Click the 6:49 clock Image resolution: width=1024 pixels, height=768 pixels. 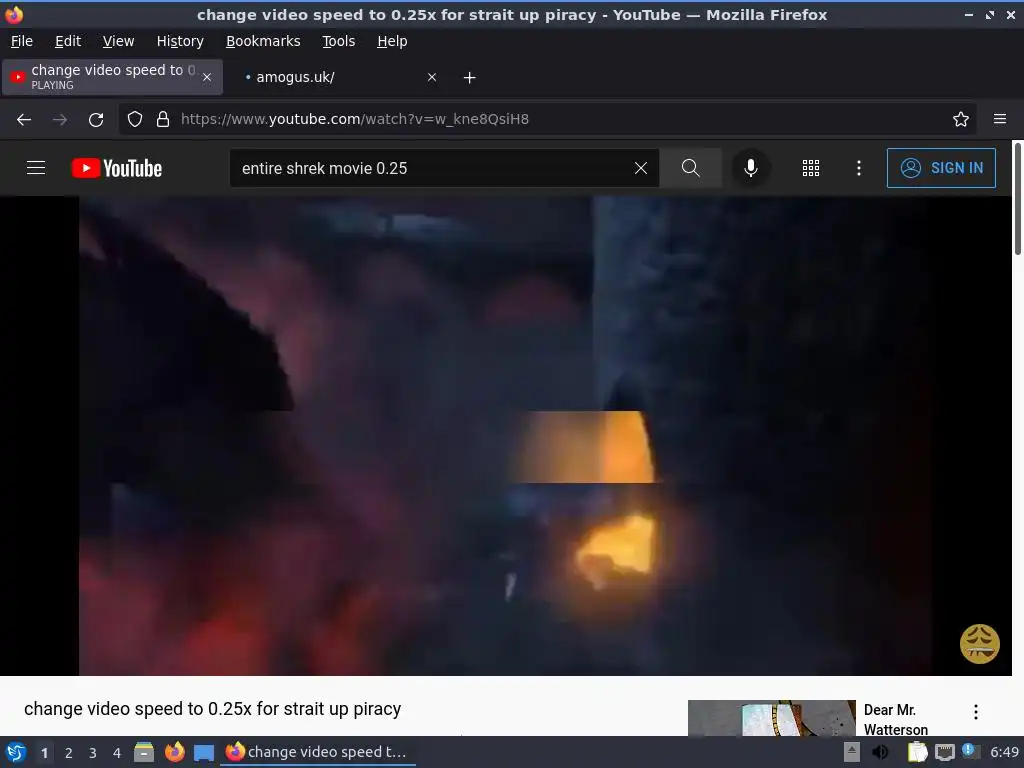tap(1004, 752)
